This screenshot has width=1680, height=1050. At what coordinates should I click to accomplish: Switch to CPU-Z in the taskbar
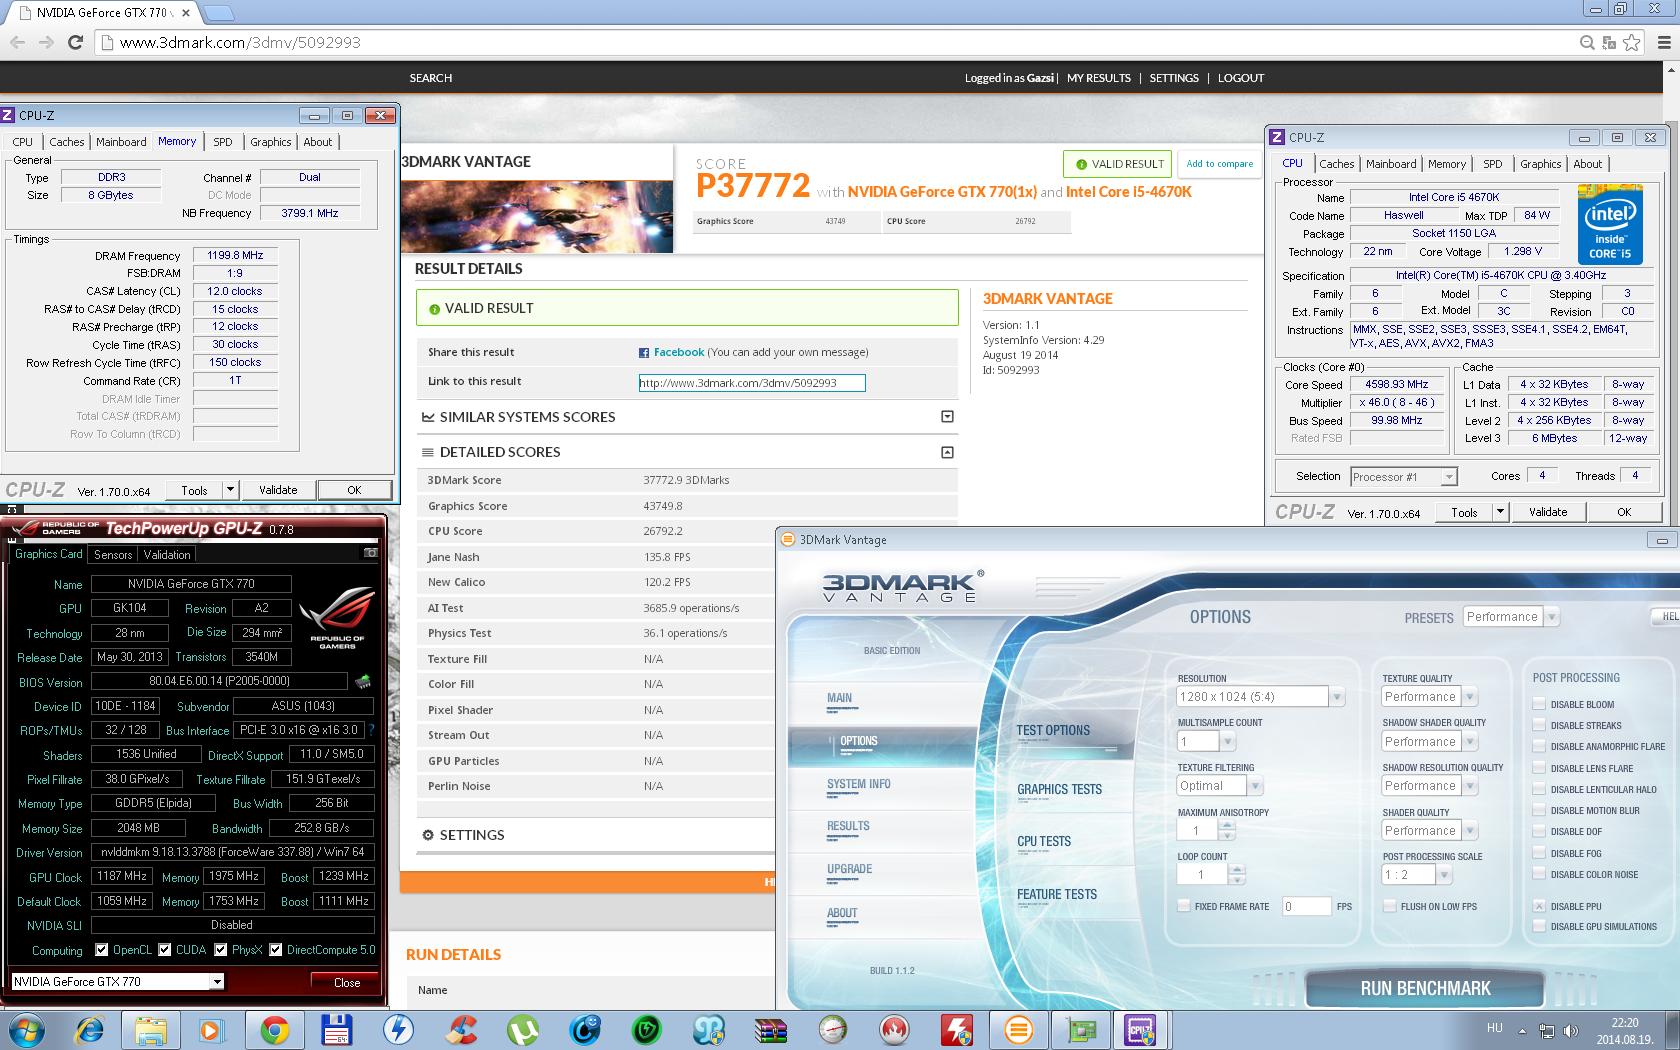tap(1142, 1029)
